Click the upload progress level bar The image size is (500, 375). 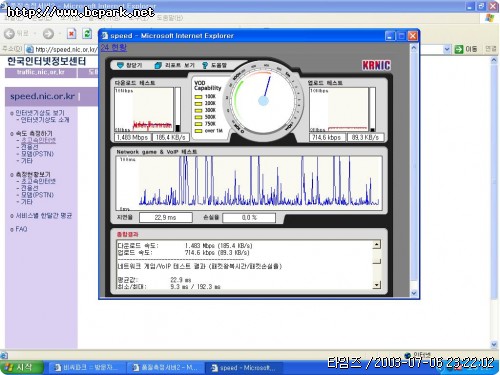(372, 110)
